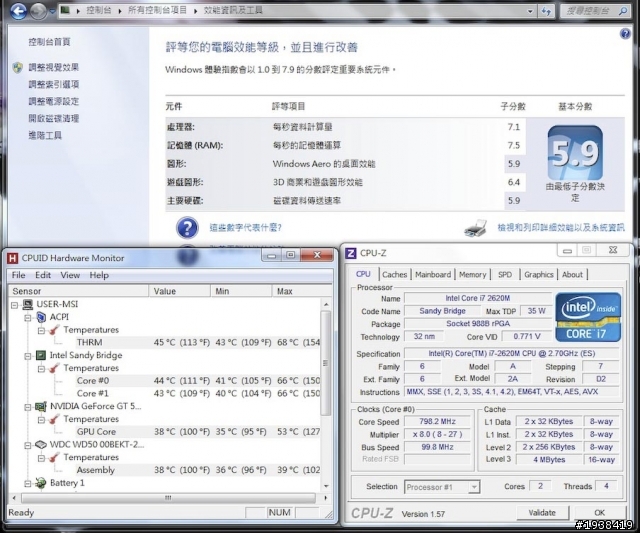Click the Value column header

(x=180, y=291)
